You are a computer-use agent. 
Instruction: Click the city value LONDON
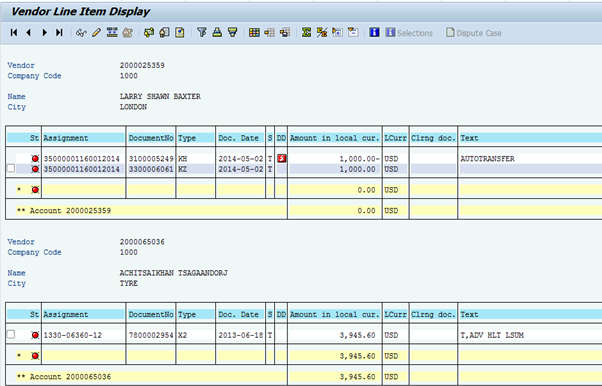point(133,107)
